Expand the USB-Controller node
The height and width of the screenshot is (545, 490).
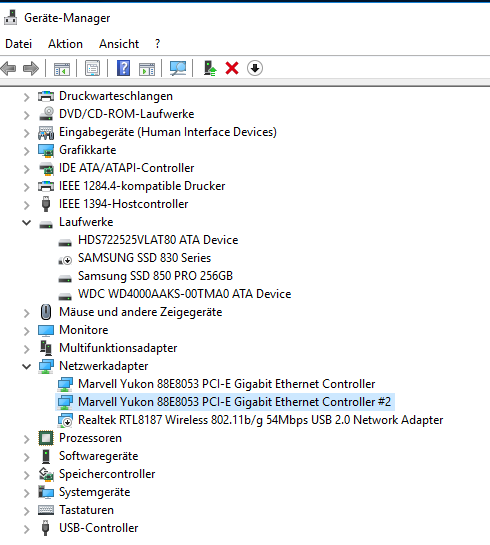(x=26, y=529)
